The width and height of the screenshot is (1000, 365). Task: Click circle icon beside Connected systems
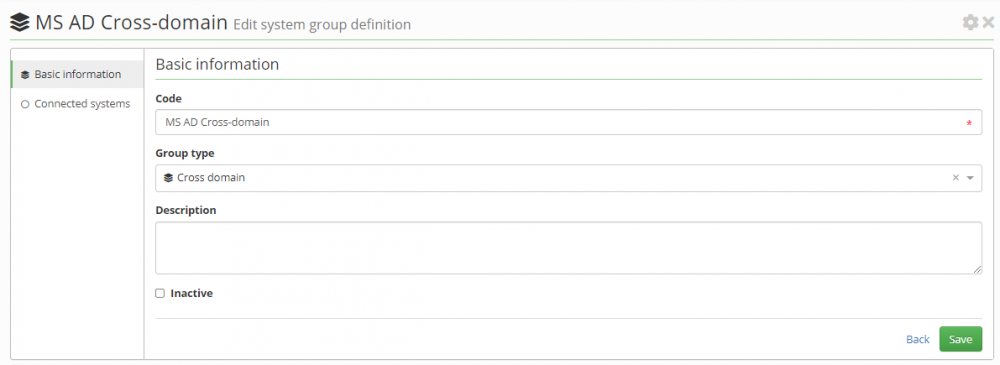click(25, 104)
